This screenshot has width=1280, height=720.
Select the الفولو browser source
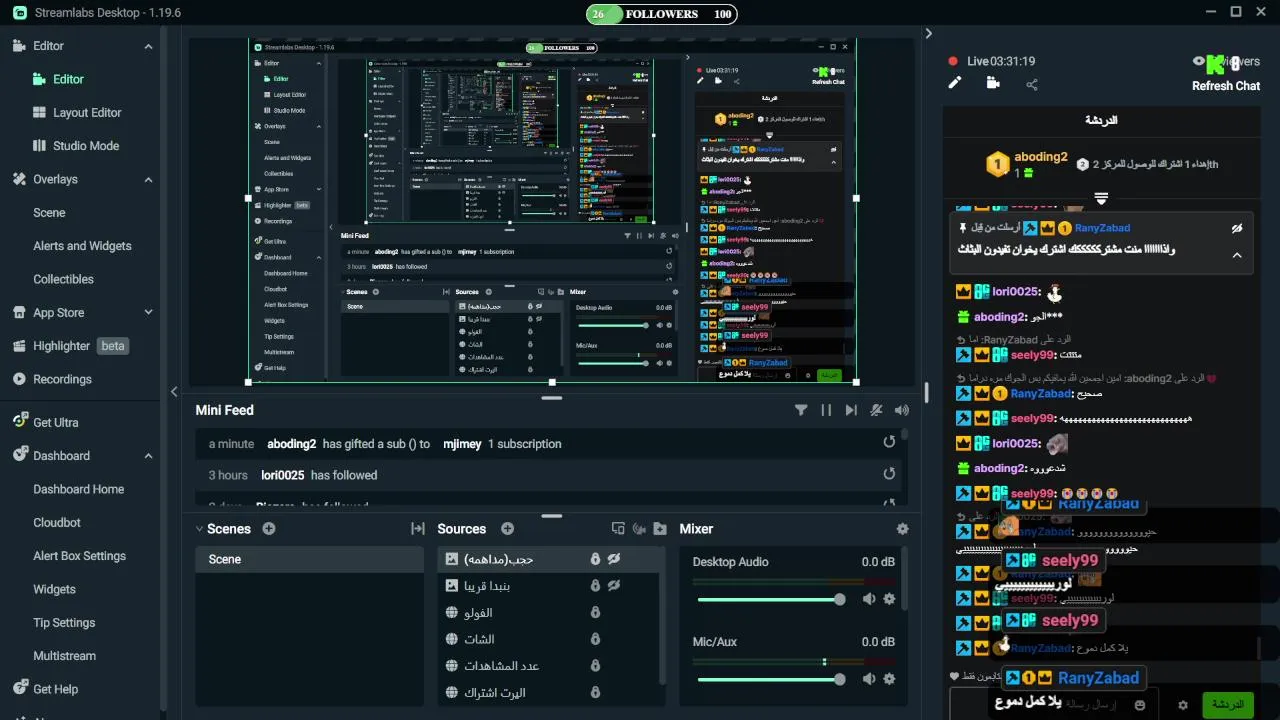(x=548, y=612)
